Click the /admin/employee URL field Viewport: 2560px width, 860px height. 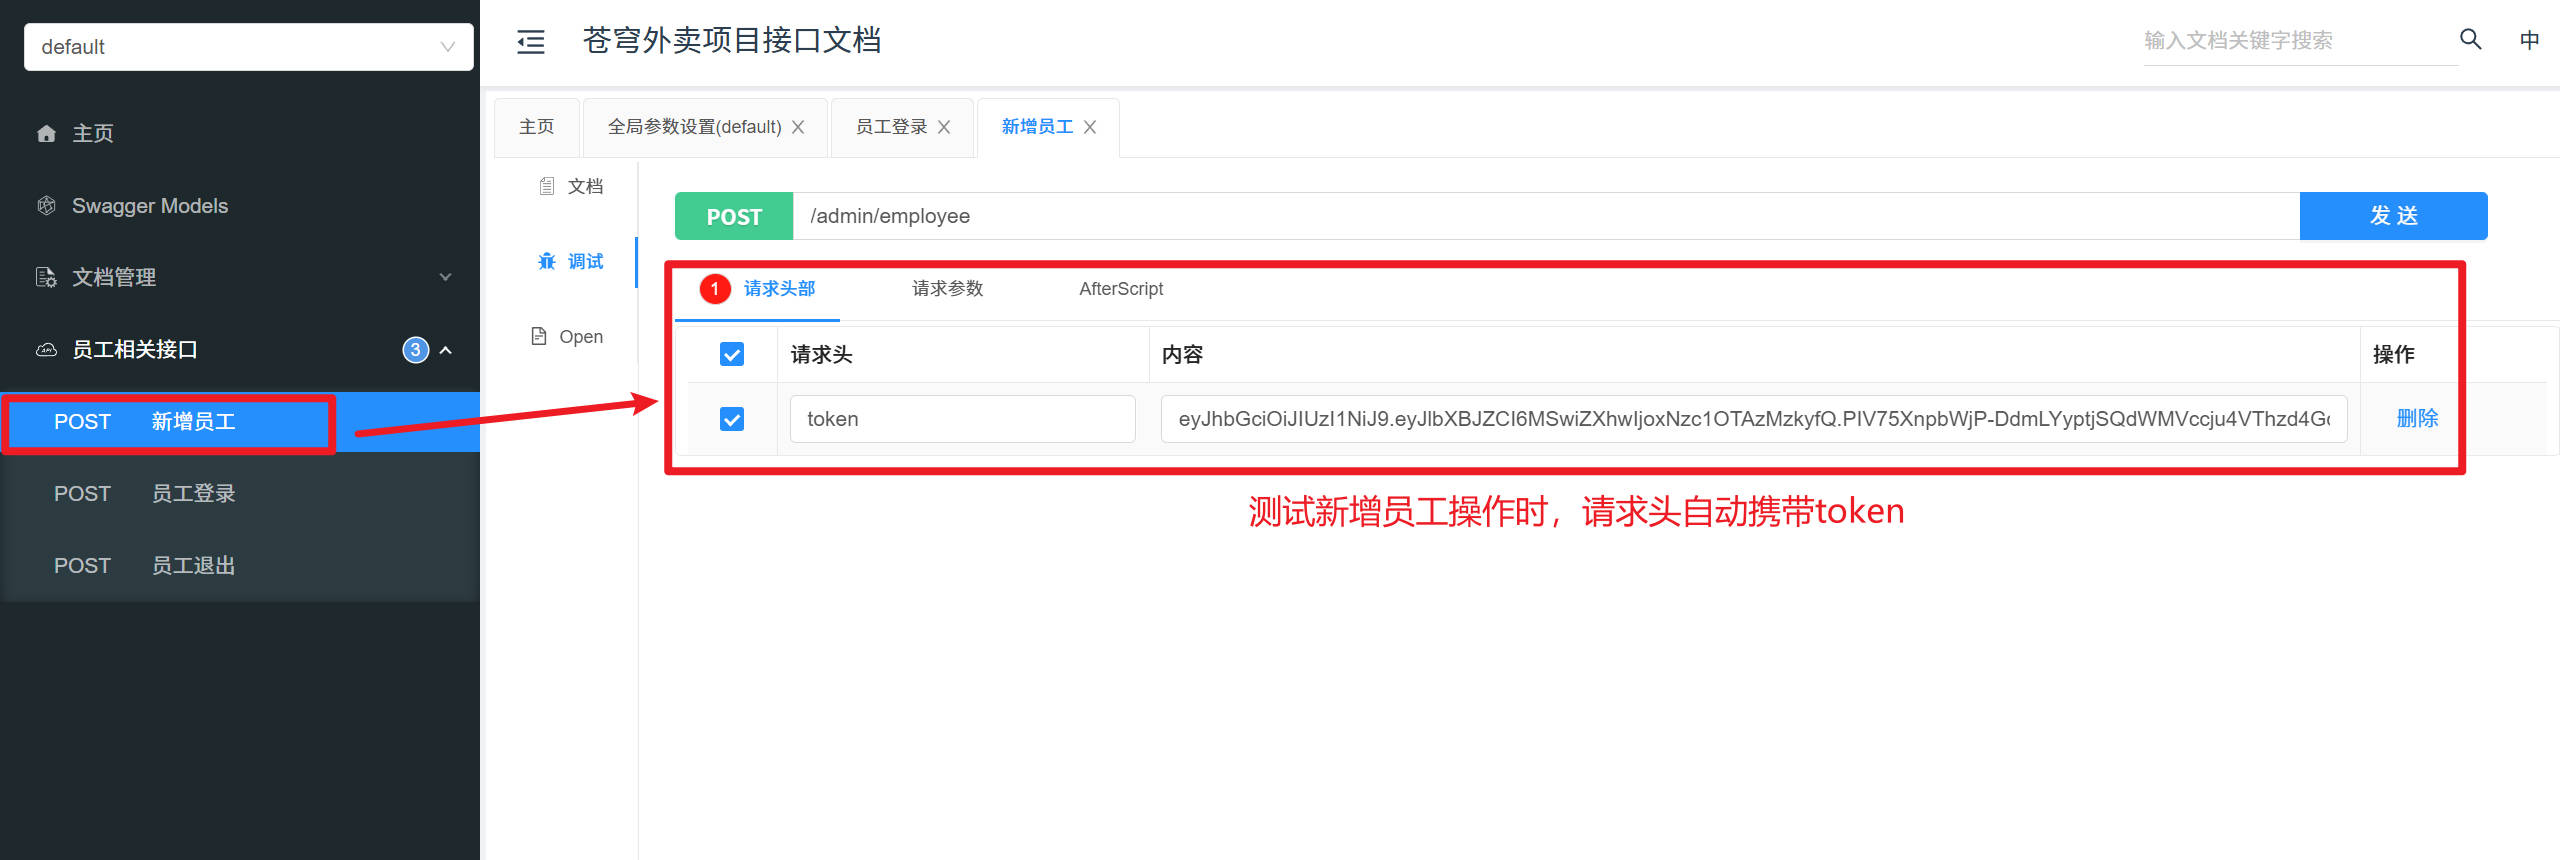click(x=1546, y=216)
